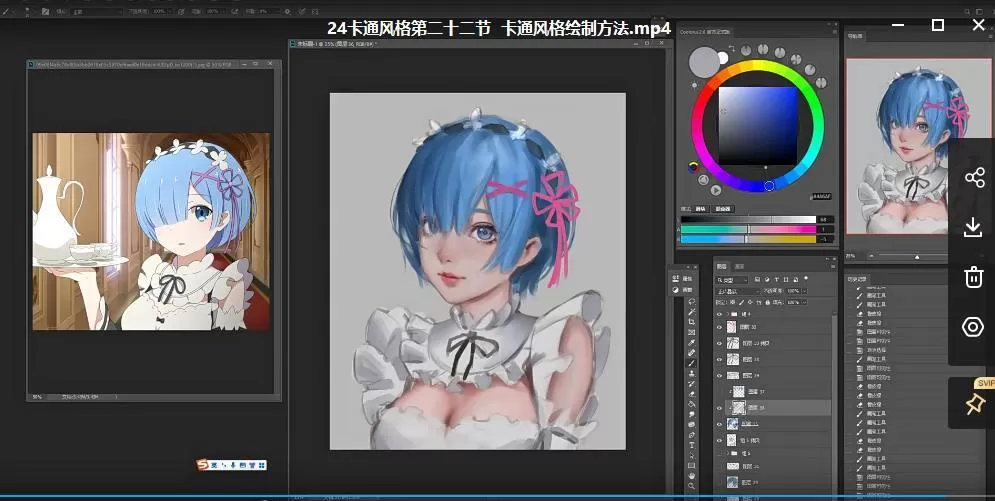Click the grayscale lightness slider in Coolorus
The image size is (995, 501).
pyautogui.click(x=749, y=219)
